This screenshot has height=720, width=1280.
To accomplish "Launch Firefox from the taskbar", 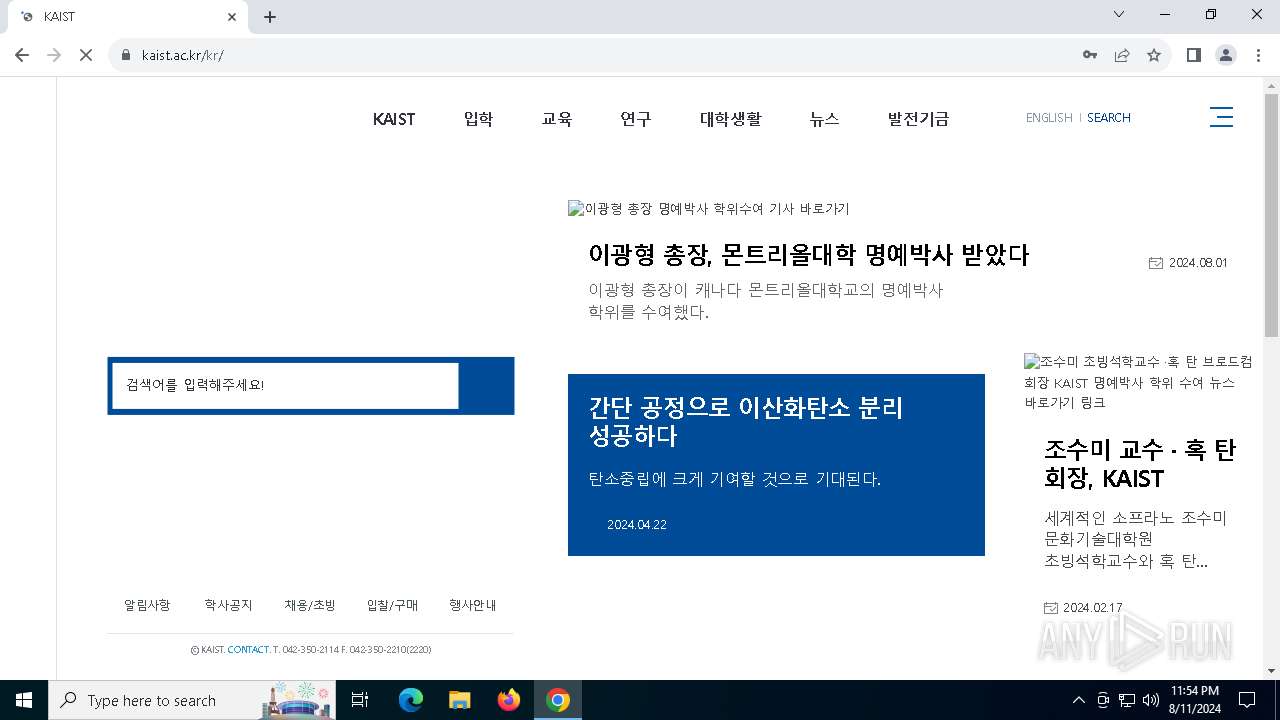I will pyautogui.click(x=509, y=700).
